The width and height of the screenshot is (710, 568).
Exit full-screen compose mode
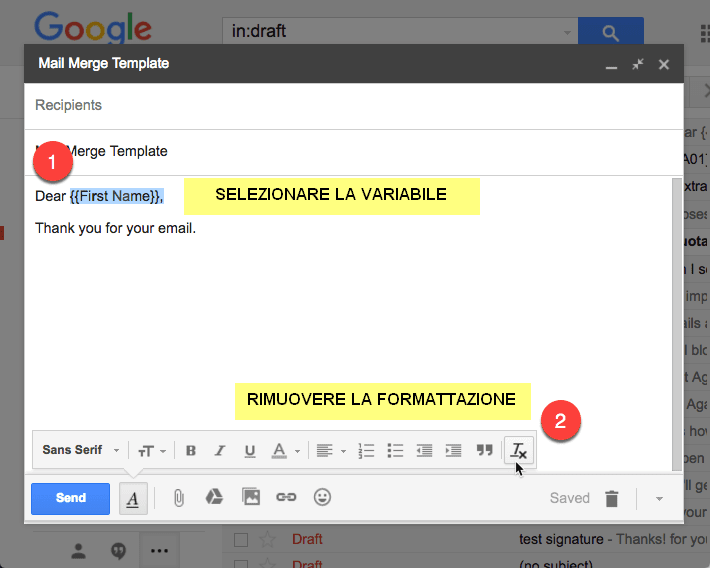pos(638,64)
